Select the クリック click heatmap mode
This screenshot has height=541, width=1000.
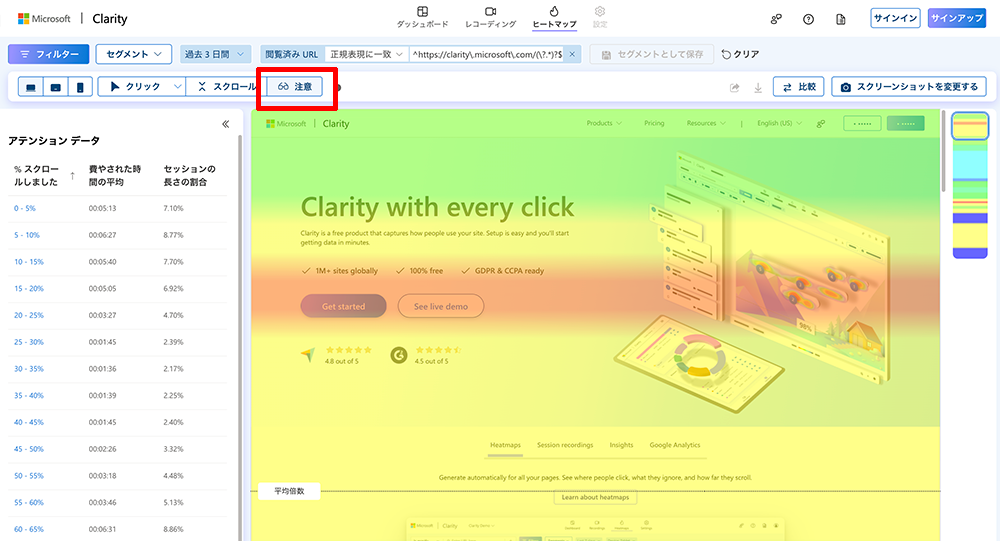tap(135, 87)
